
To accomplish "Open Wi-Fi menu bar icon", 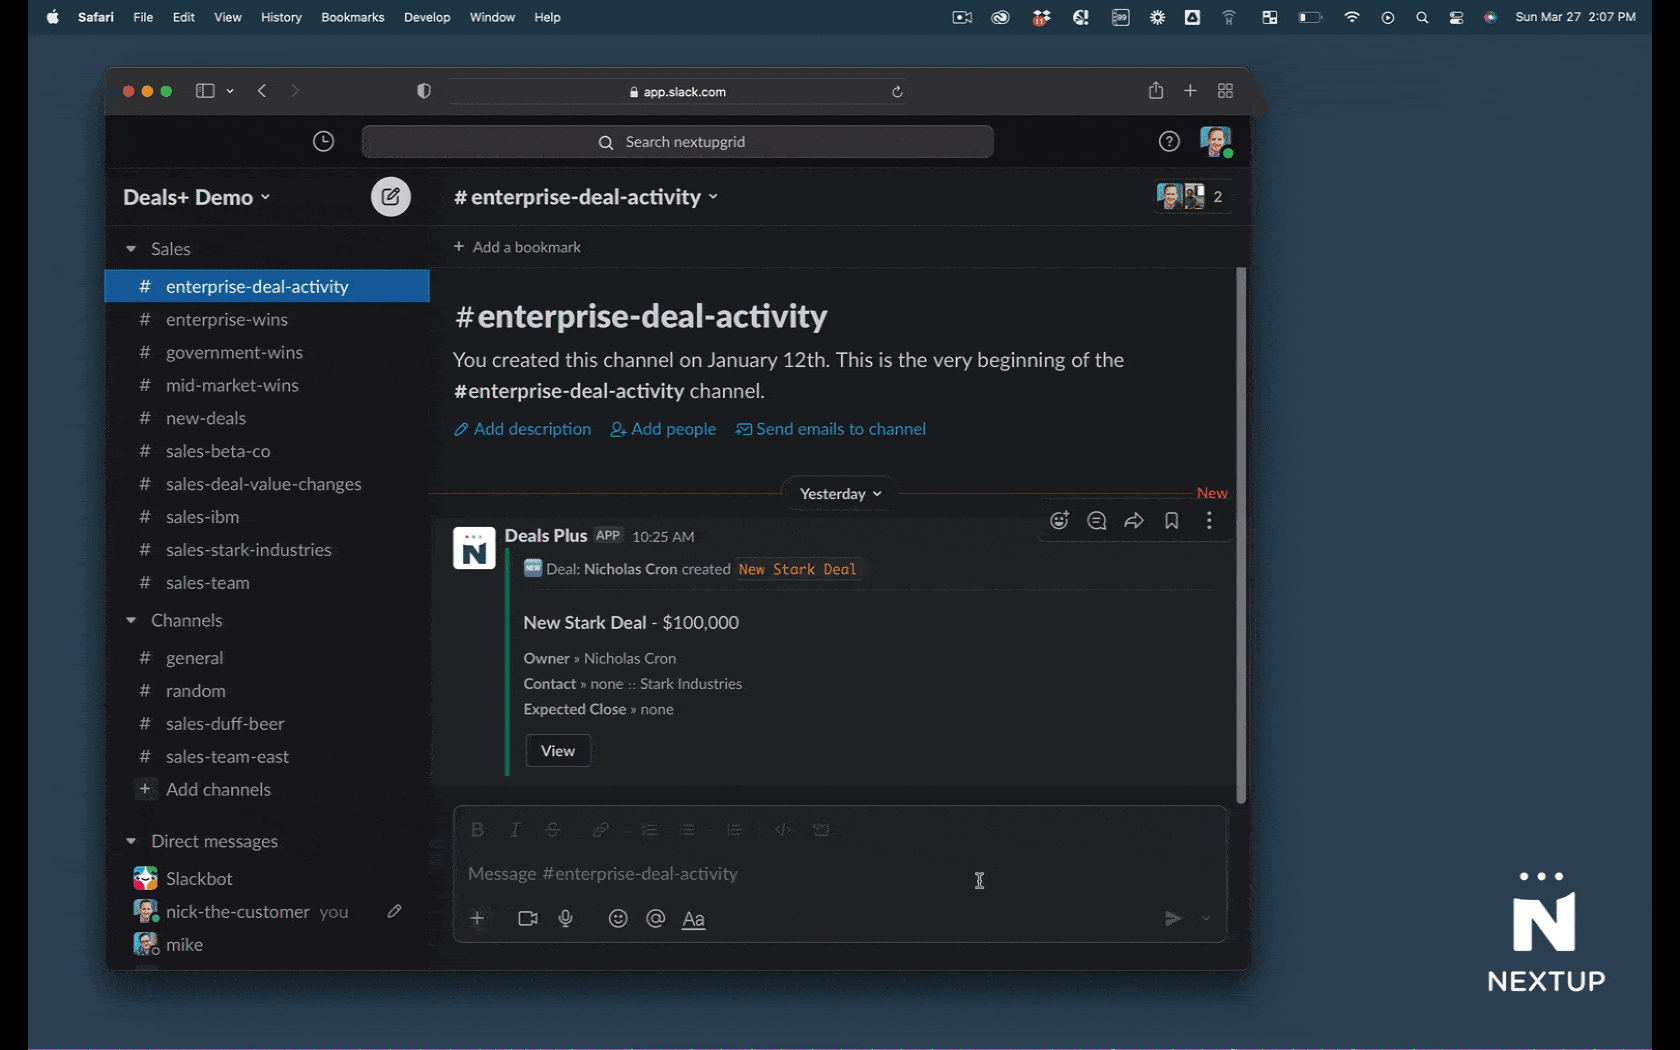I will click(x=1352, y=17).
